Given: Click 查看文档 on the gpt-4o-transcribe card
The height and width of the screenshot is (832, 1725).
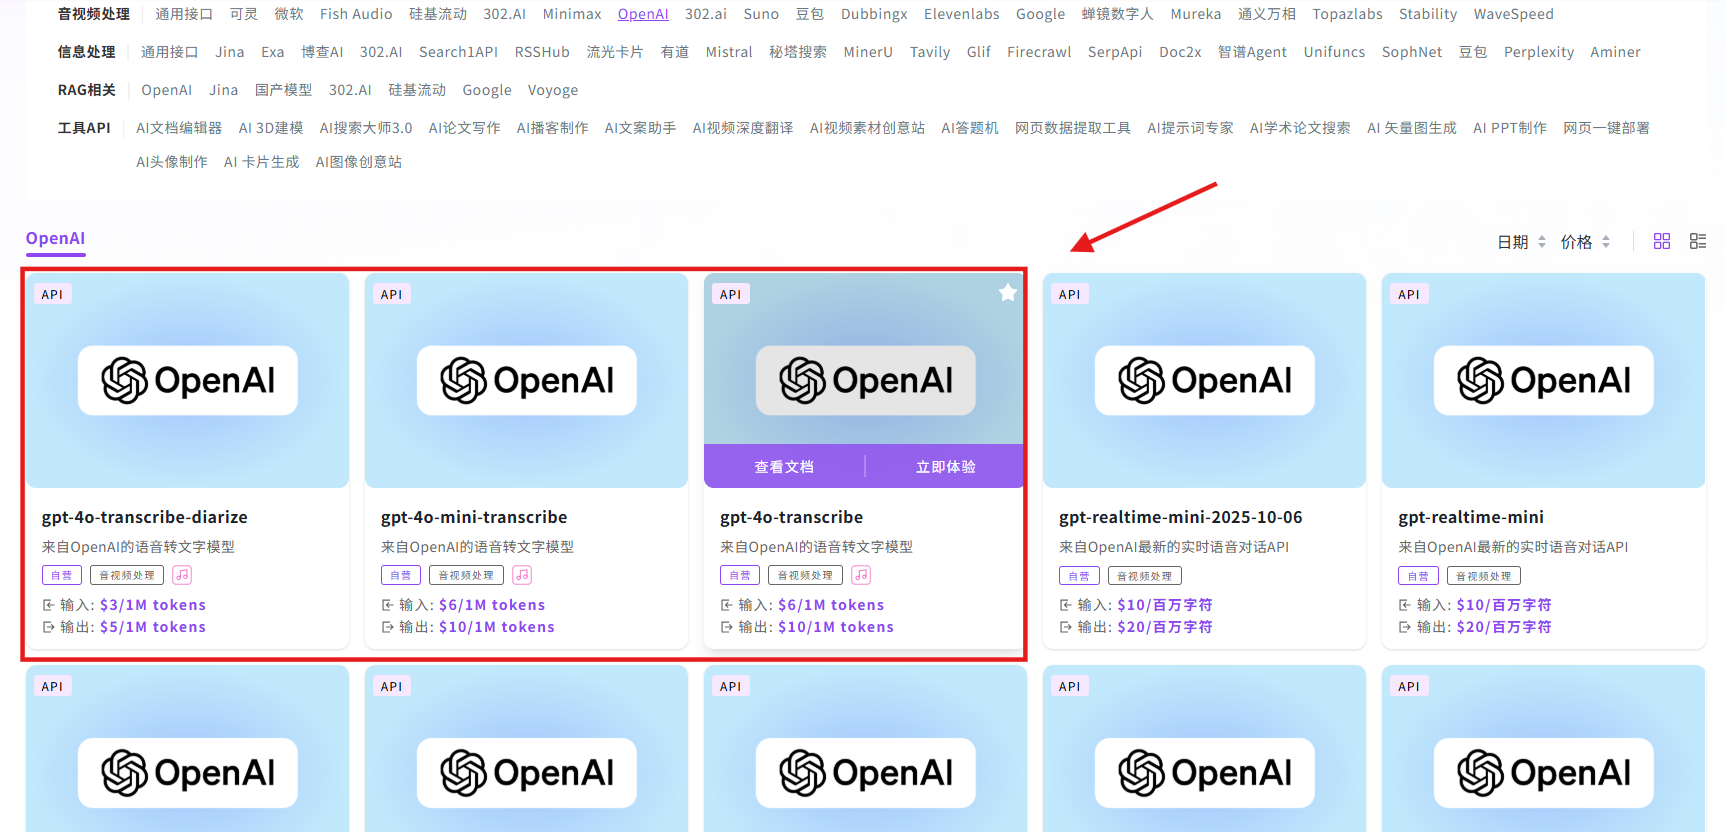Looking at the screenshot, I should (x=784, y=467).
